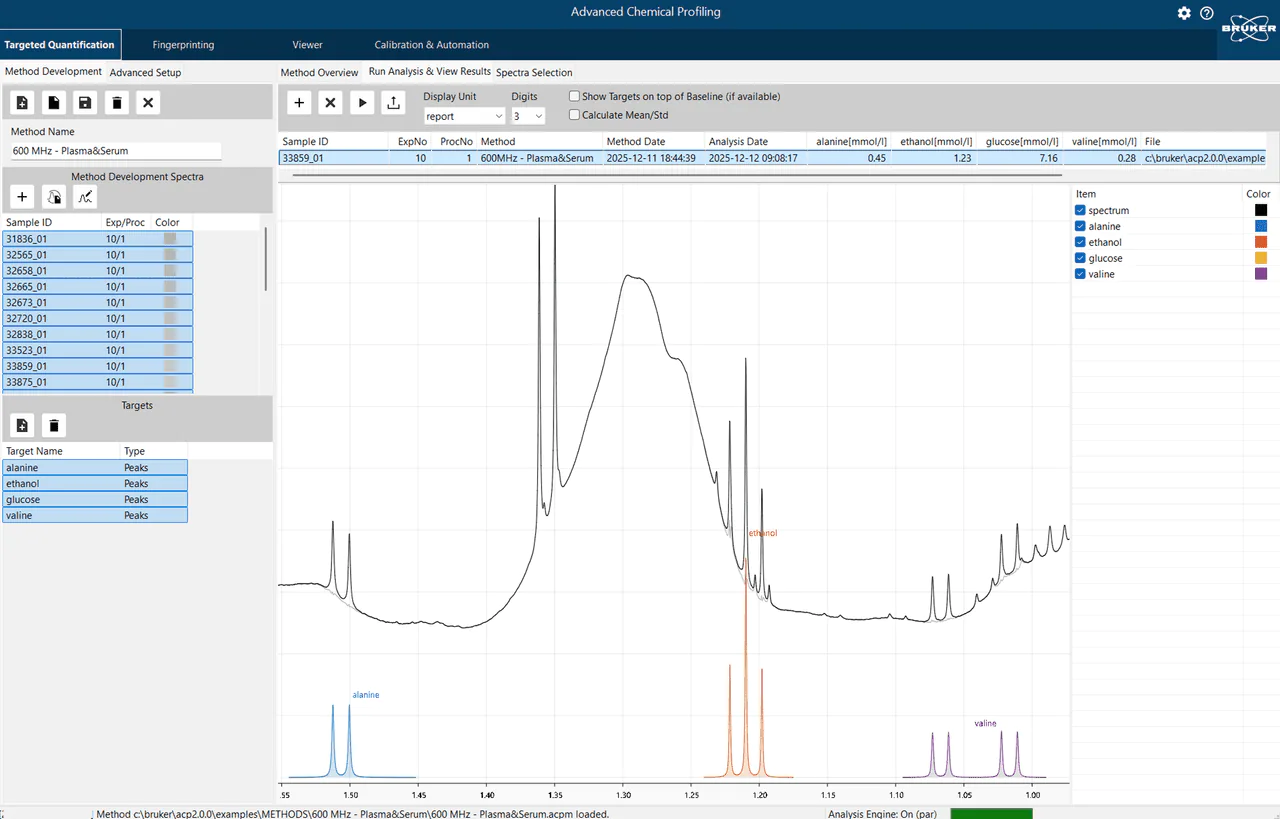
Task: Open the Viewer tab
Action: coord(307,45)
